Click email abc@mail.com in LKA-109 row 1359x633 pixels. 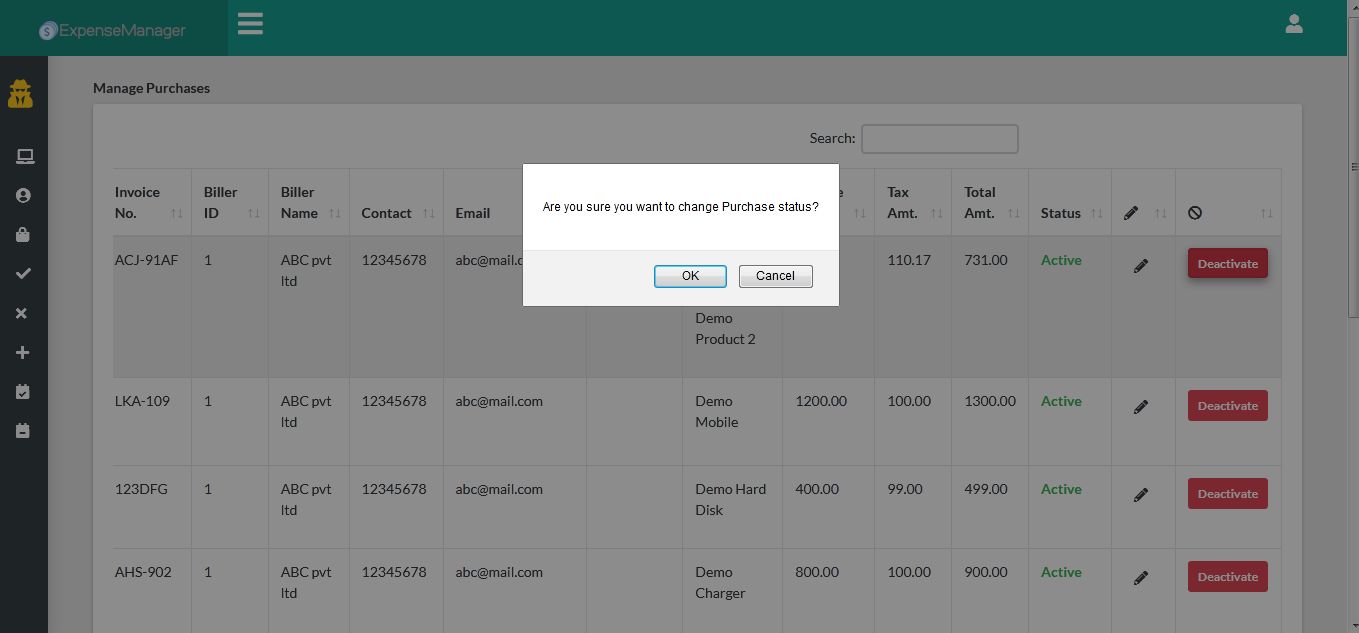pyautogui.click(x=499, y=401)
